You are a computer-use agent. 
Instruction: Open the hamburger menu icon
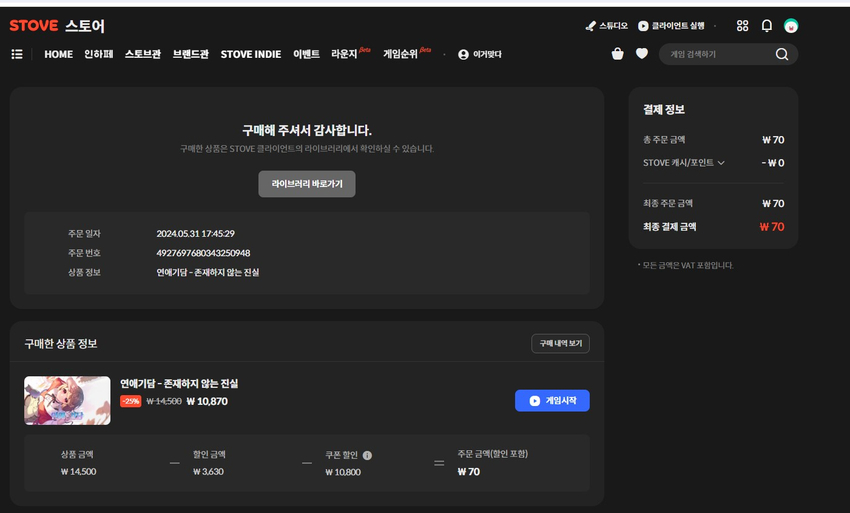(17, 54)
